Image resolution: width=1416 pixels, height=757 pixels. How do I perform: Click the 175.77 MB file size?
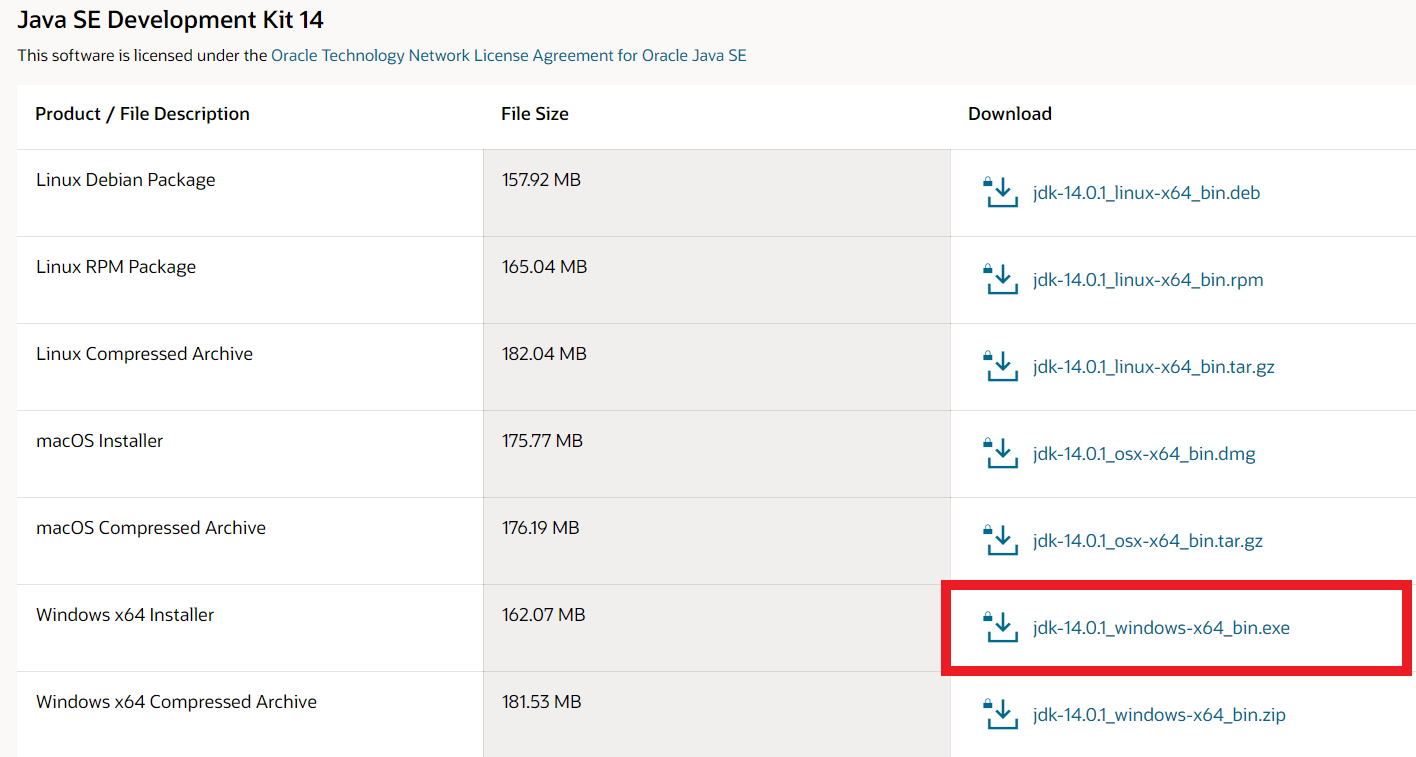click(542, 441)
